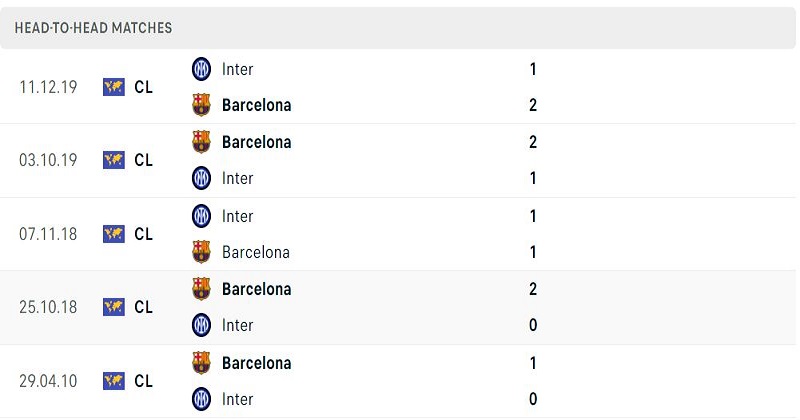Click Barcelona score 2 in 03.10.19 match
This screenshot has height=420, width=800.
[533, 142]
